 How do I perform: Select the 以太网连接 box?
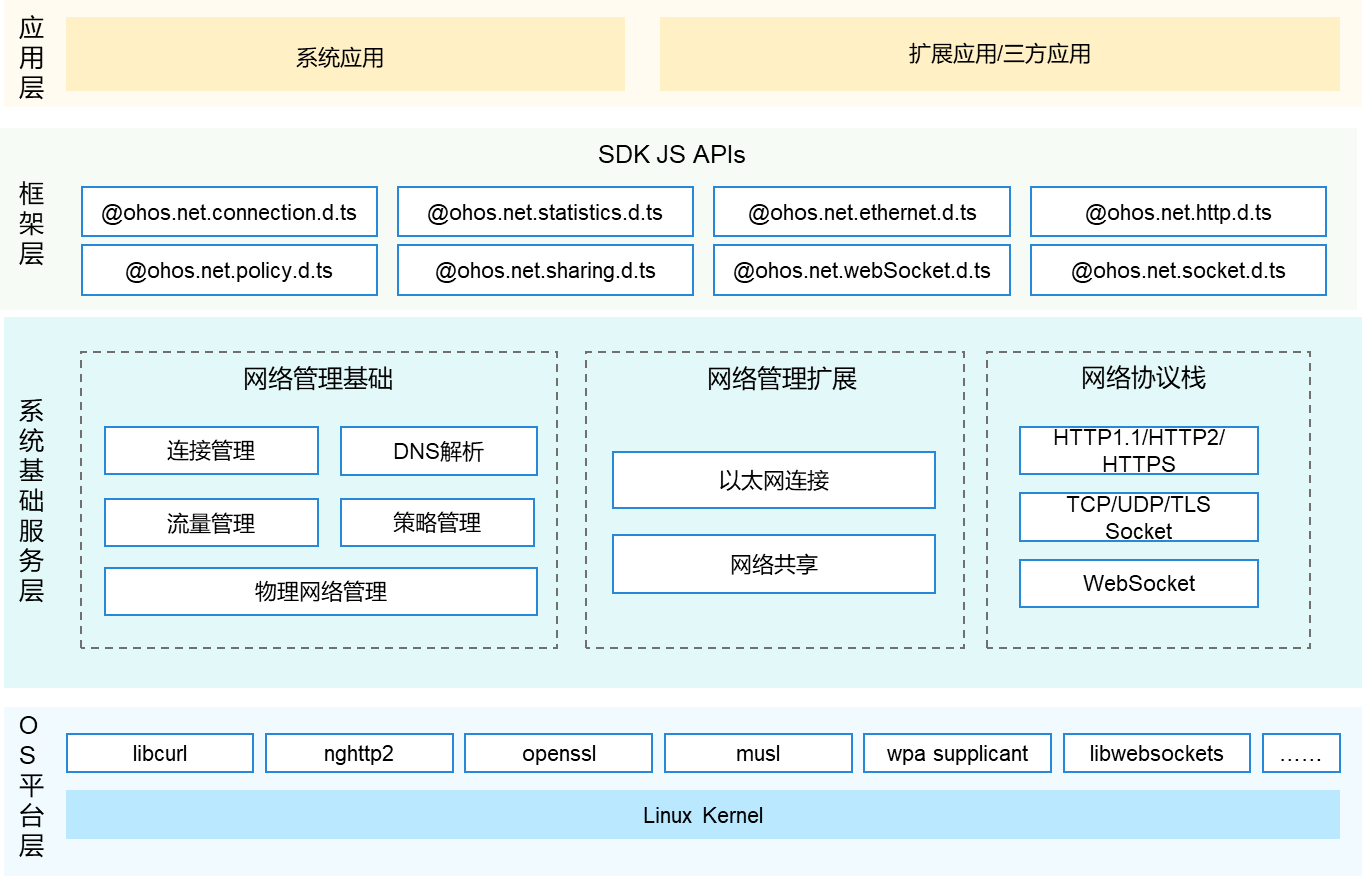point(773,480)
